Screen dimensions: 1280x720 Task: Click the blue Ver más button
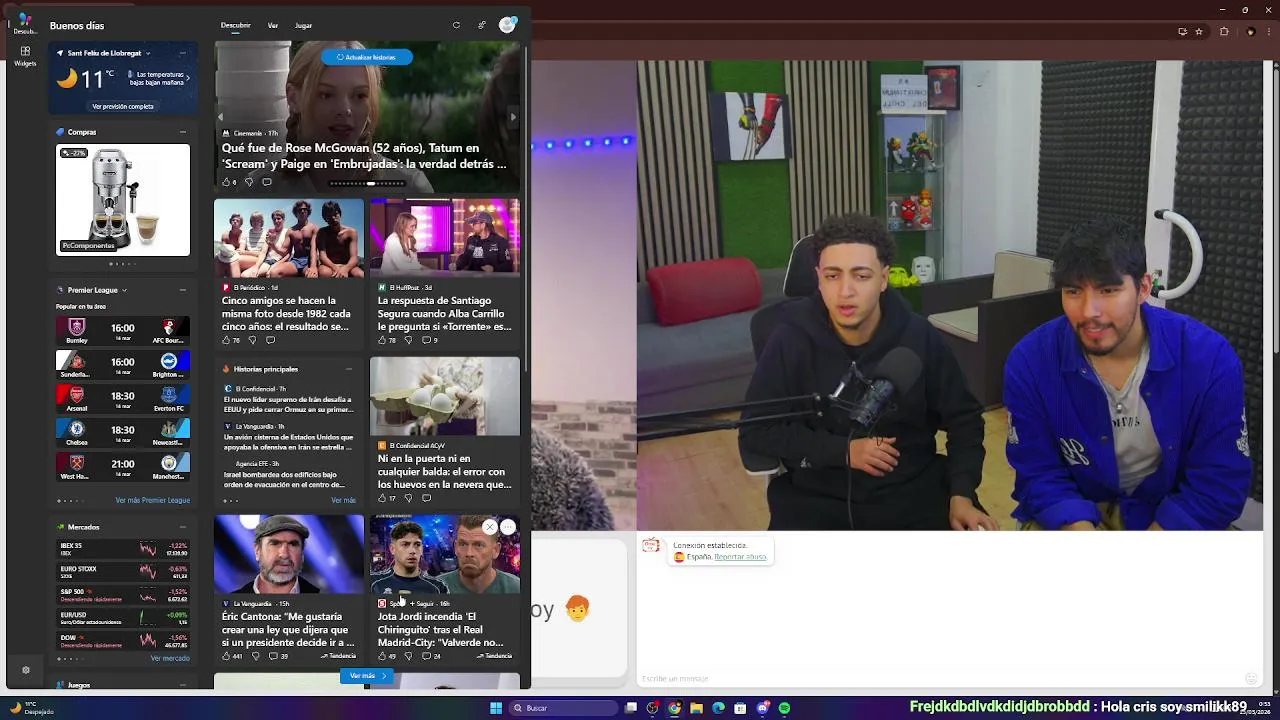tap(367, 676)
